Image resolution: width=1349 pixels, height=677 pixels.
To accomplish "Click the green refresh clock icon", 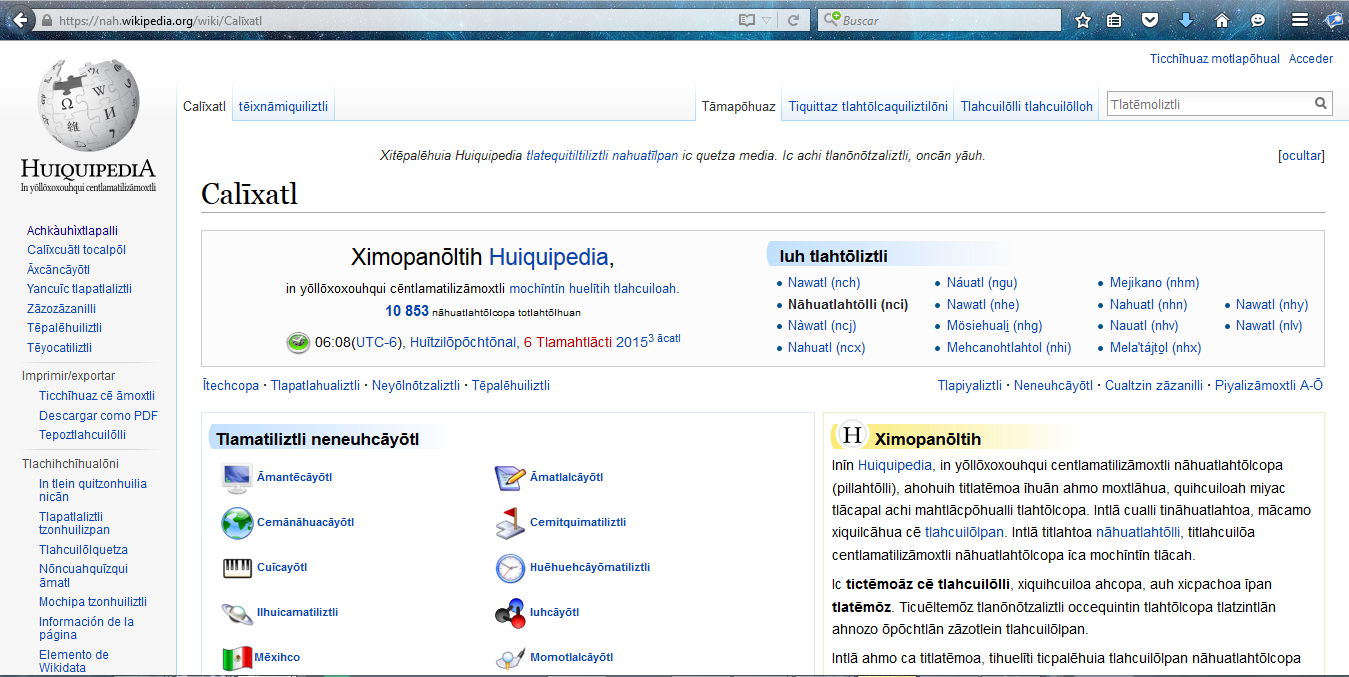I will tap(298, 342).
